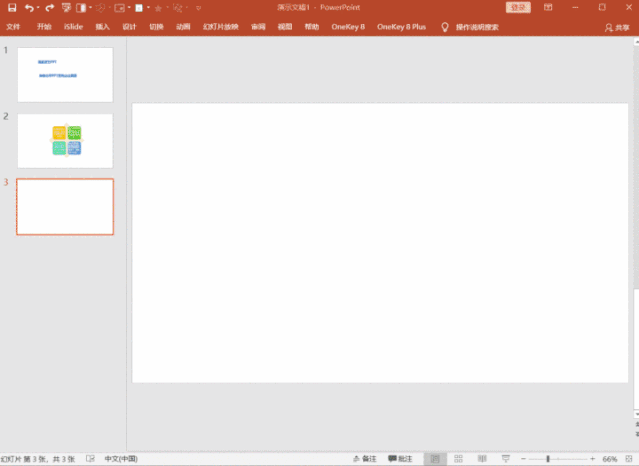Toggle Normal view button in status bar
Screen dimensions: 639x466
coord(434,458)
